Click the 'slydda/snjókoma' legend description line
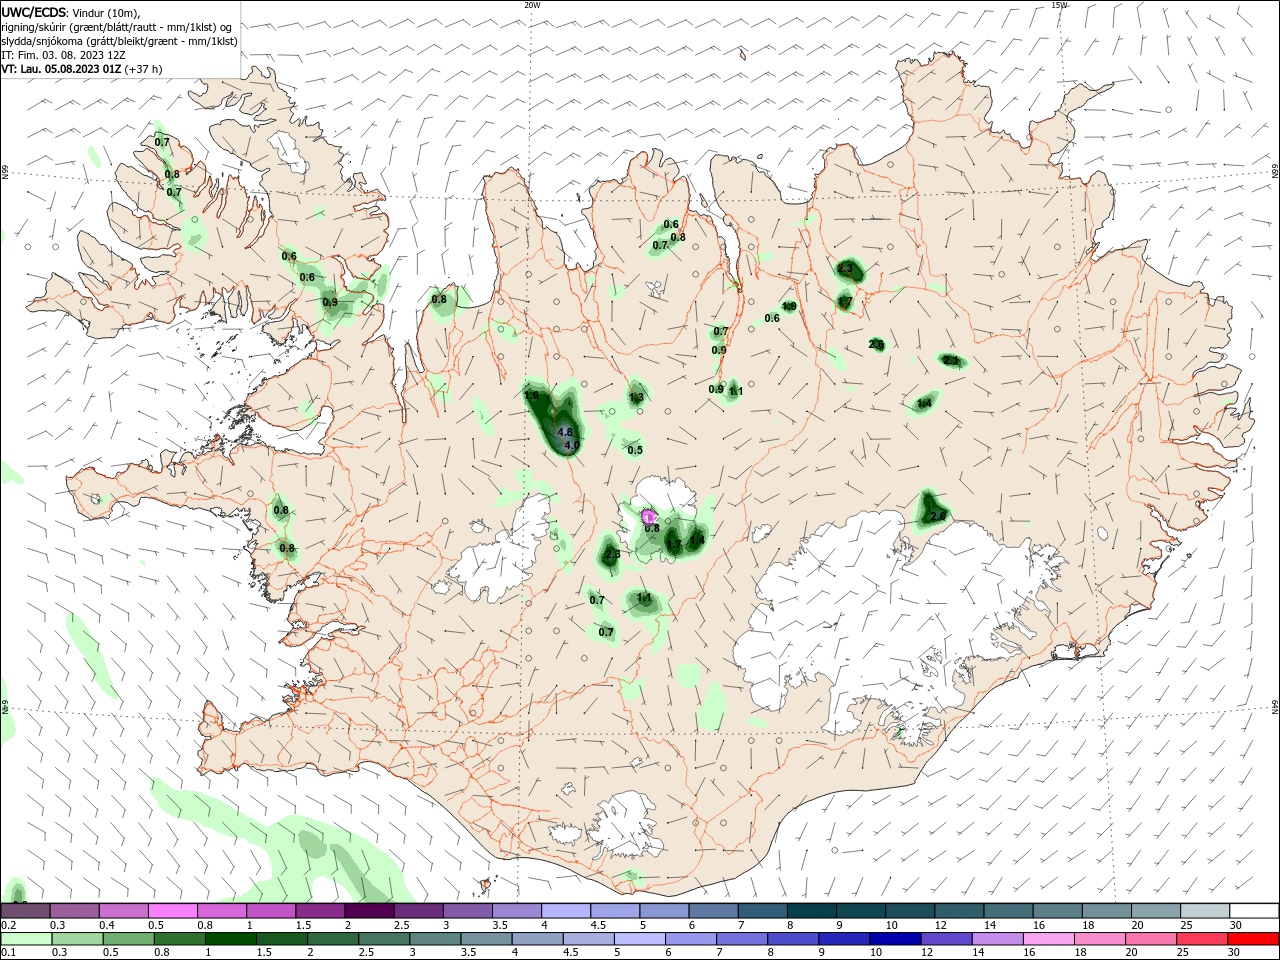This screenshot has height=960, width=1280. [119, 41]
